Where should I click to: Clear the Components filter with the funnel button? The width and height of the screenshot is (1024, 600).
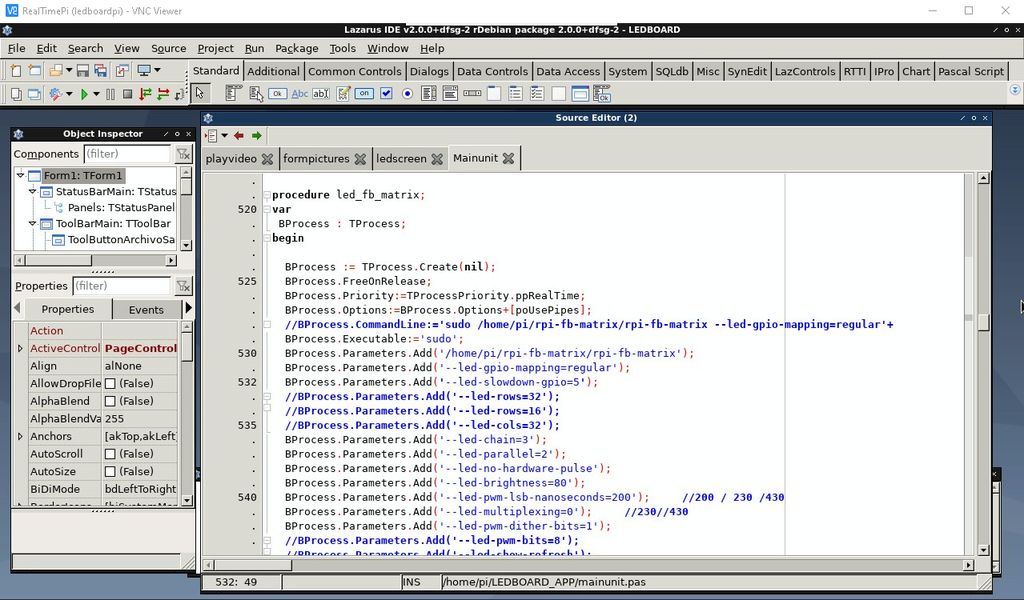pos(183,154)
